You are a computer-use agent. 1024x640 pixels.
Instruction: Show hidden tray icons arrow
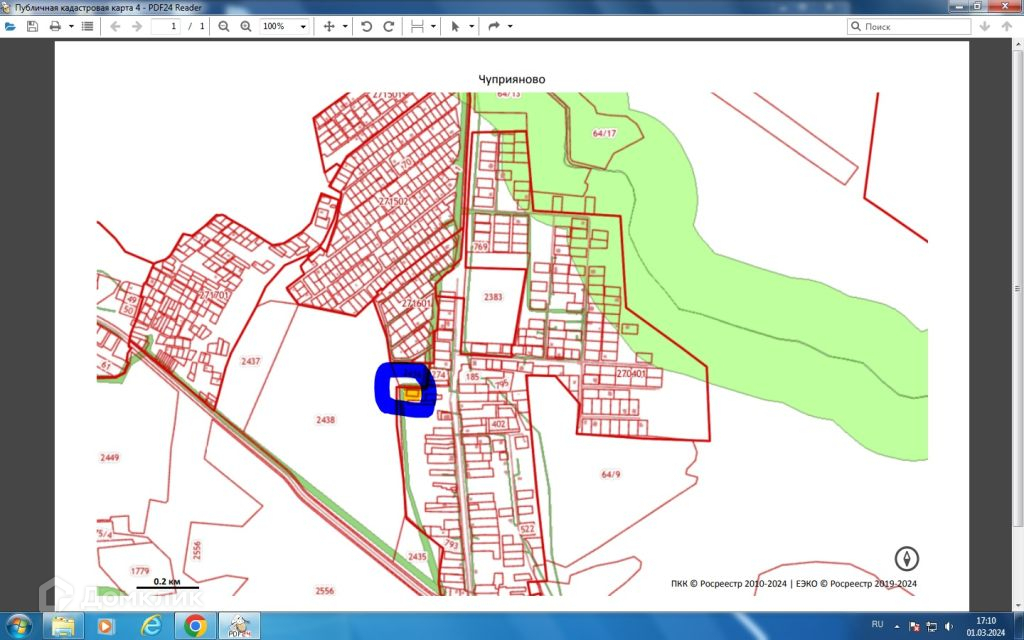pos(897,626)
